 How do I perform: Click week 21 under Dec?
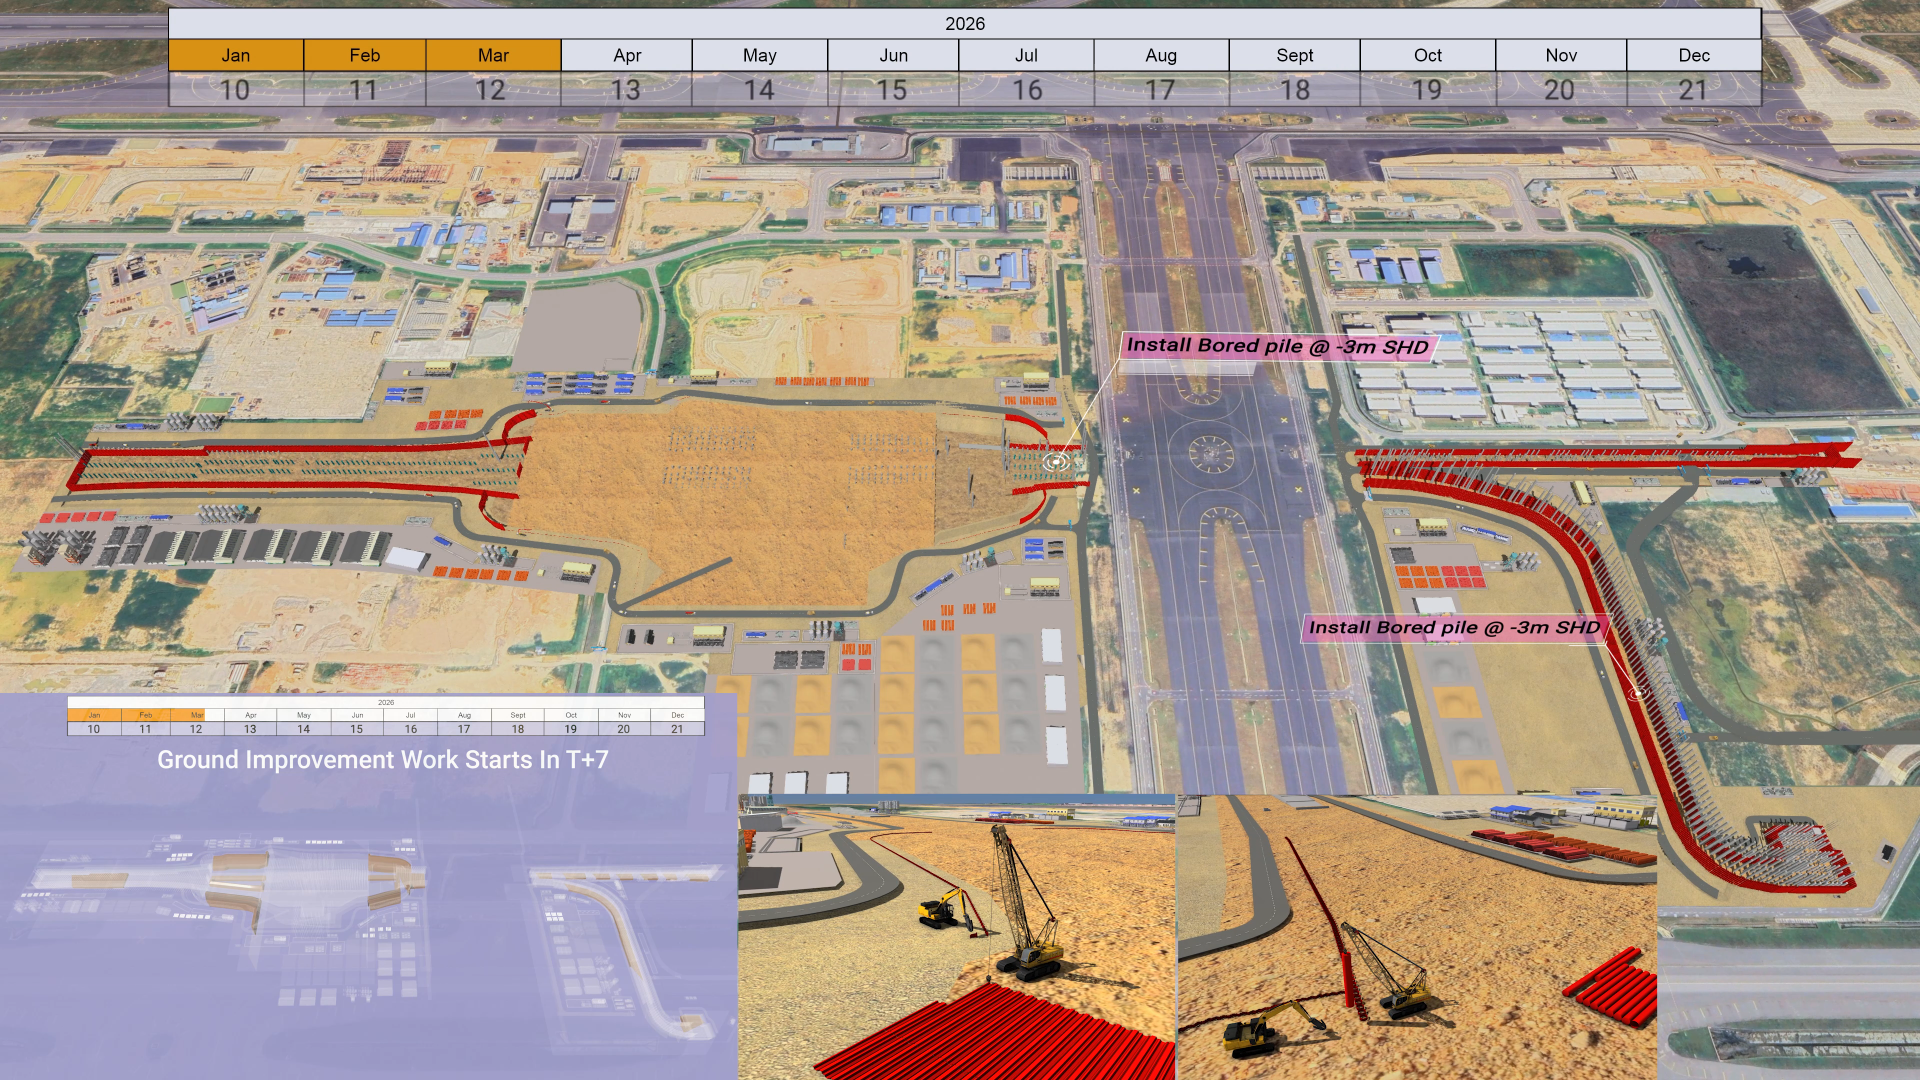1693,90
